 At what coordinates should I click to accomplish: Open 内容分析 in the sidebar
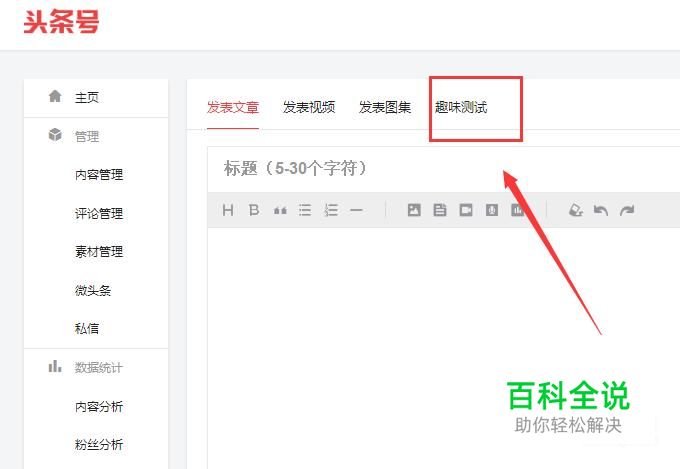coord(99,406)
